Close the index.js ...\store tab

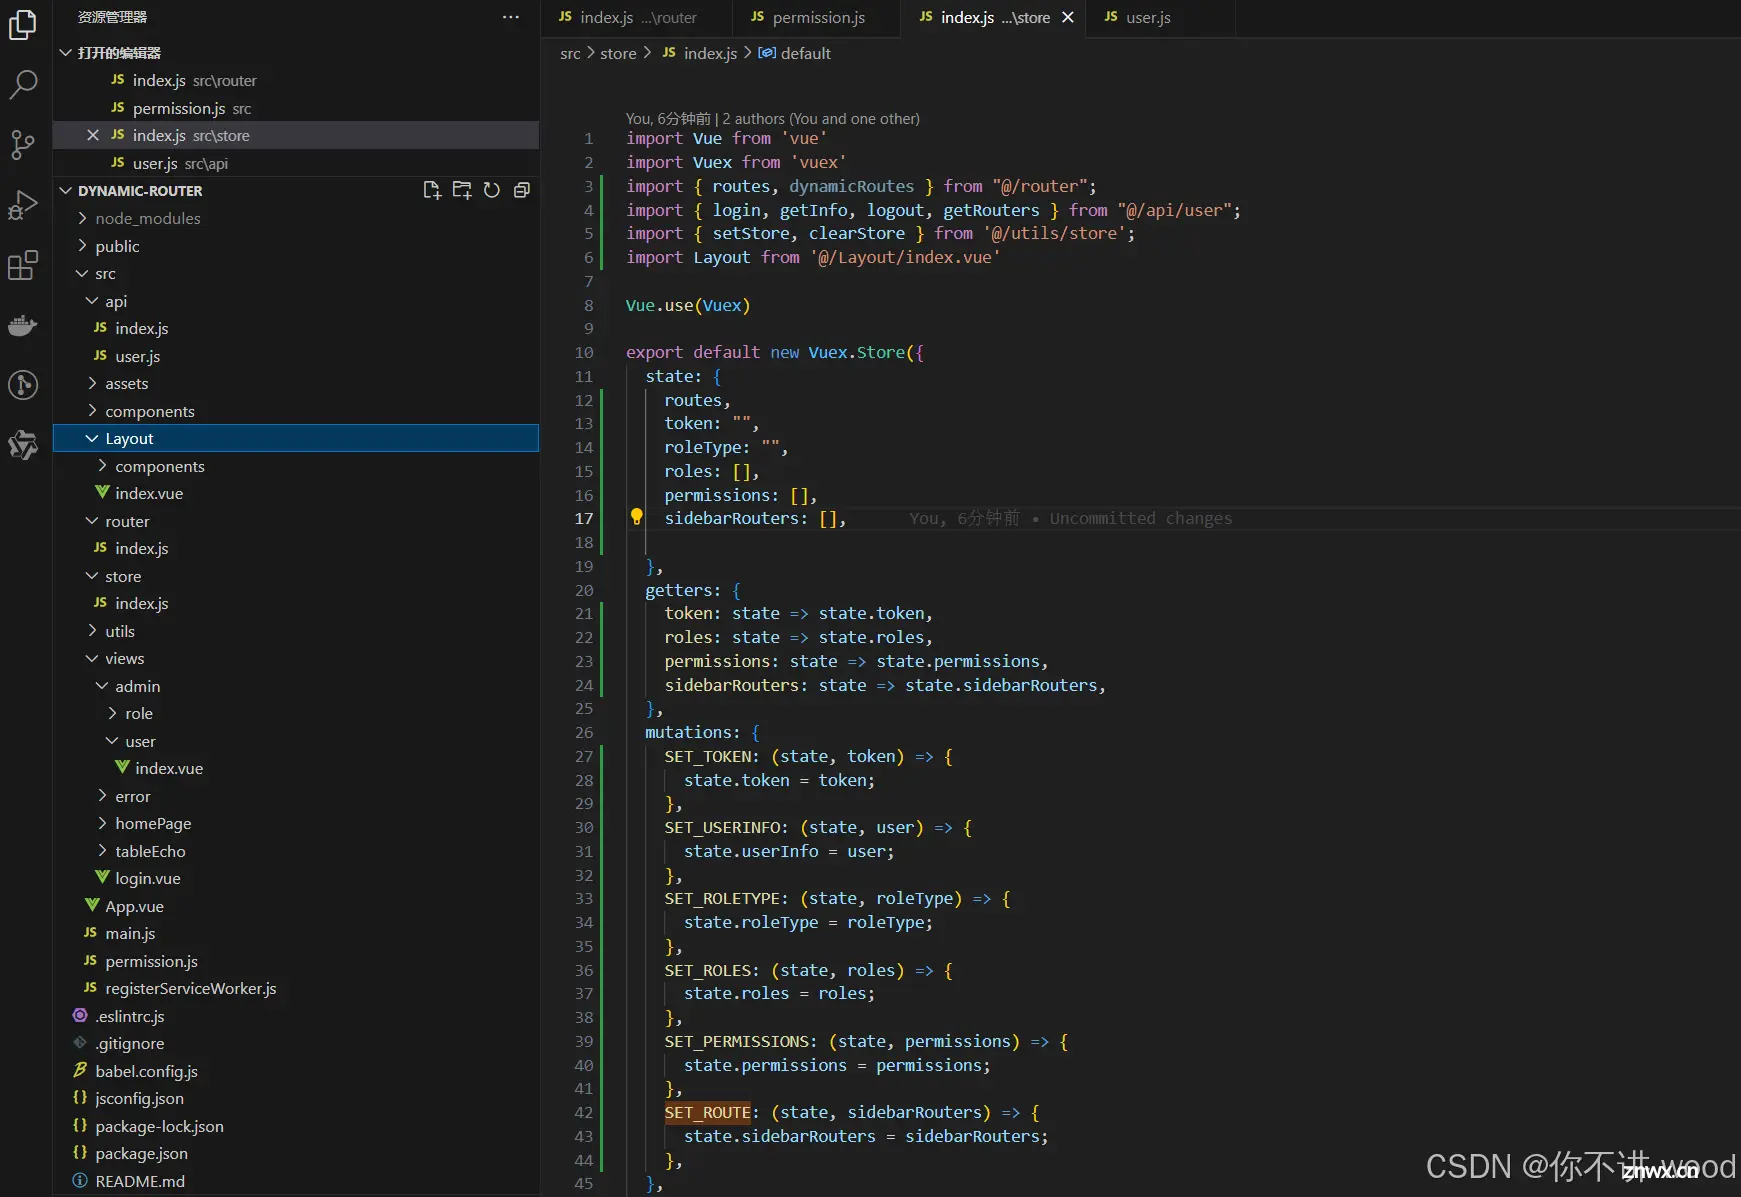click(x=1068, y=17)
